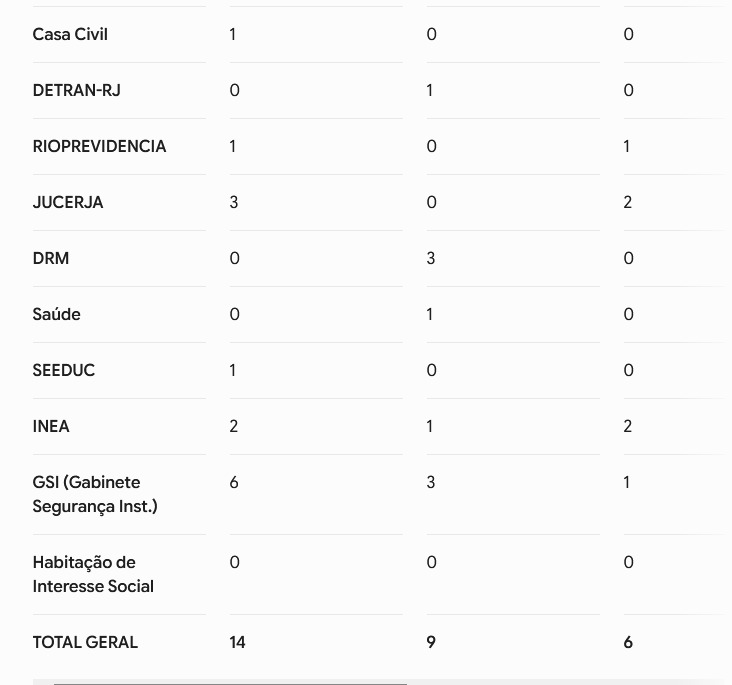
Task: Select the Casa Civil row label
Action: [70, 34]
